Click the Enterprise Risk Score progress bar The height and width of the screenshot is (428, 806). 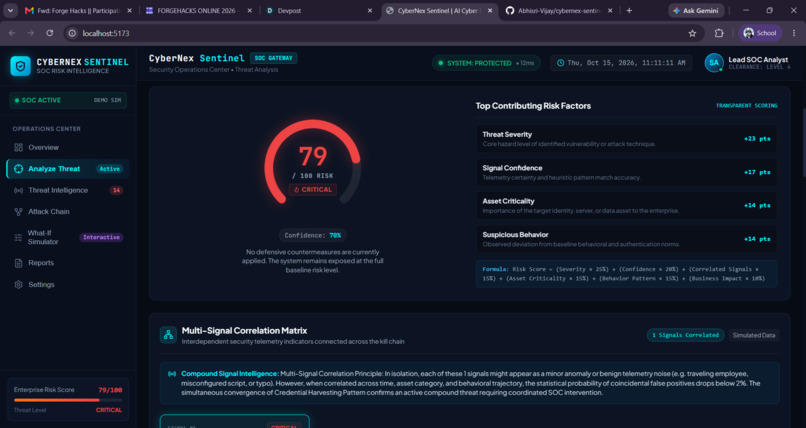(x=68, y=400)
